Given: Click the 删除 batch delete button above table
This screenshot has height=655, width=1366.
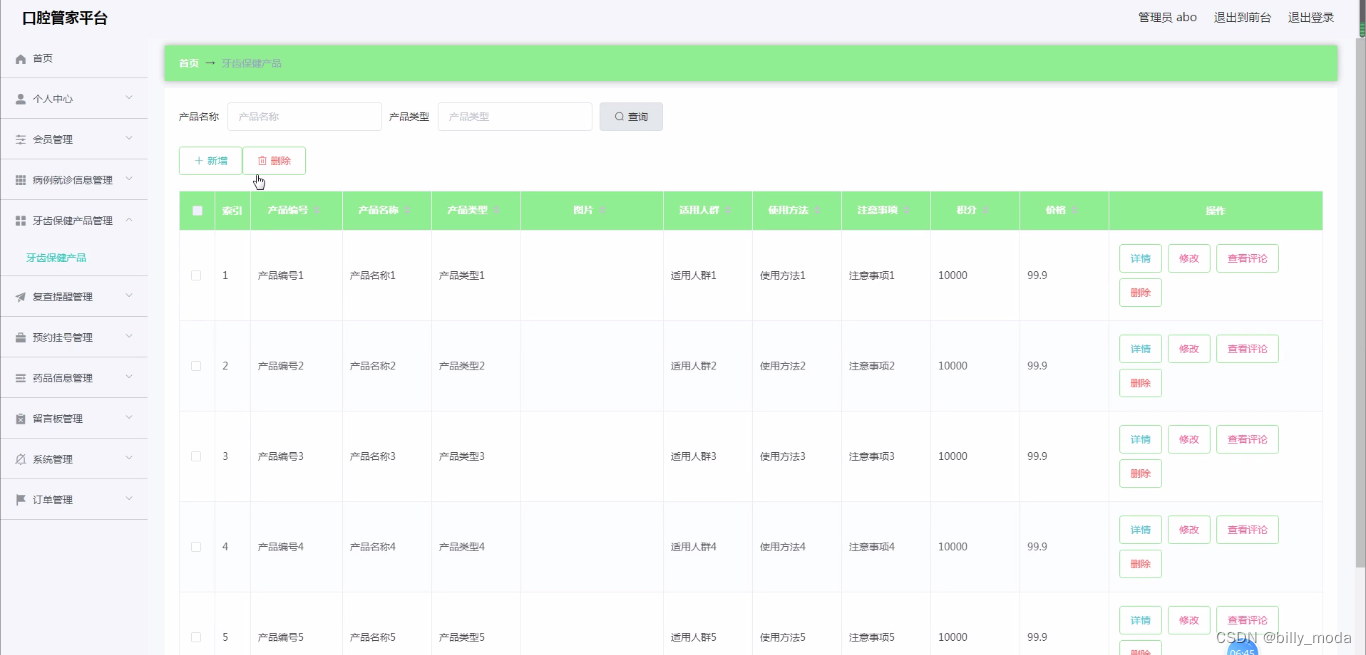Looking at the screenshot, I should coord(274,161).
